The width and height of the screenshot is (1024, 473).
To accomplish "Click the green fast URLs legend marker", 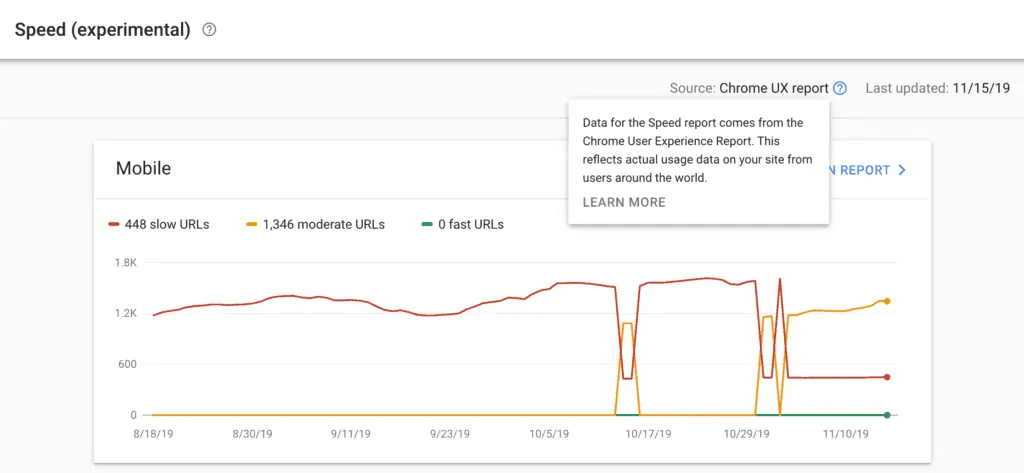I will click(x=427, y=225).
